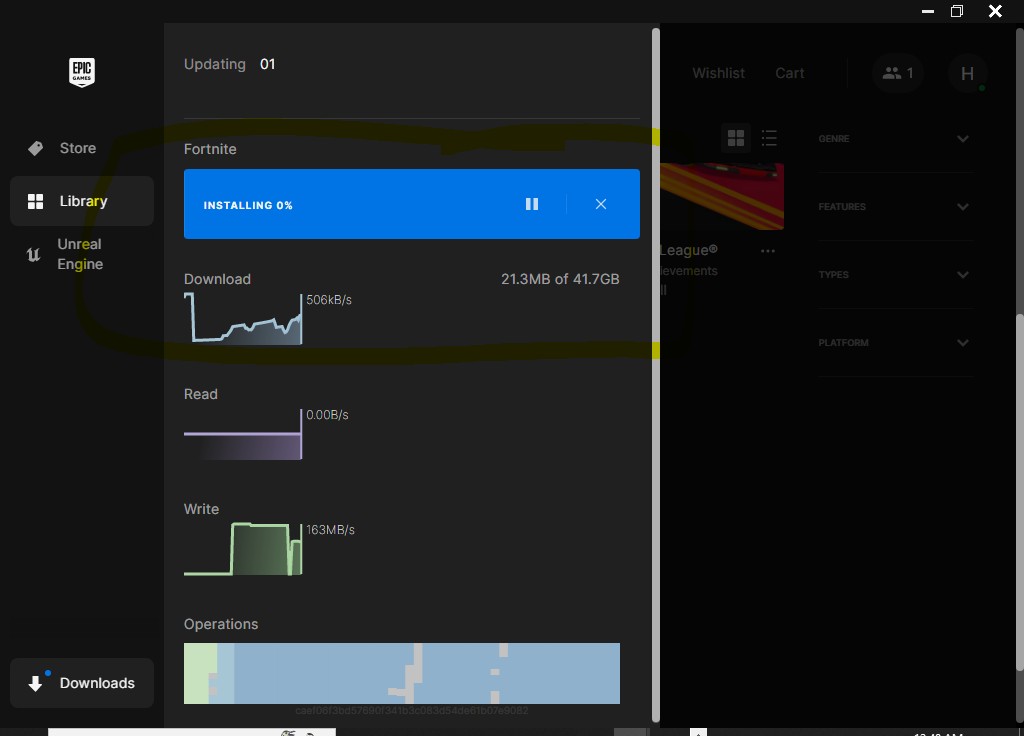
Task: Click the Operations progress map
Action: tap(402, 673)
